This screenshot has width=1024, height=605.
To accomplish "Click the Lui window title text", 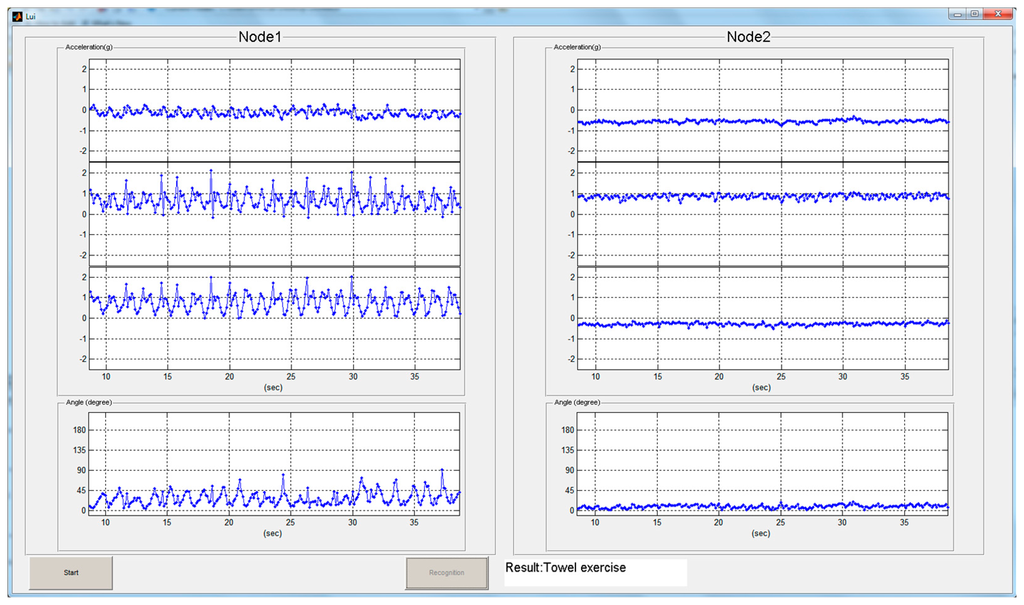I will 32,17.
